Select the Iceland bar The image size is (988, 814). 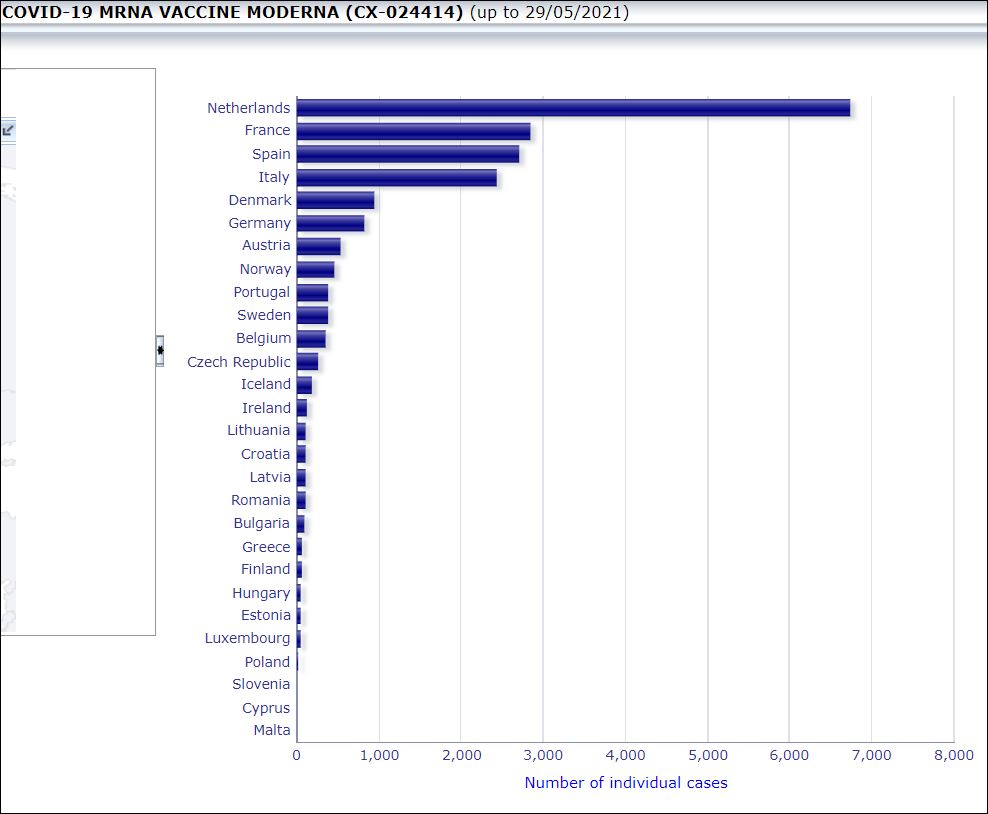click(x=304, y=385)
